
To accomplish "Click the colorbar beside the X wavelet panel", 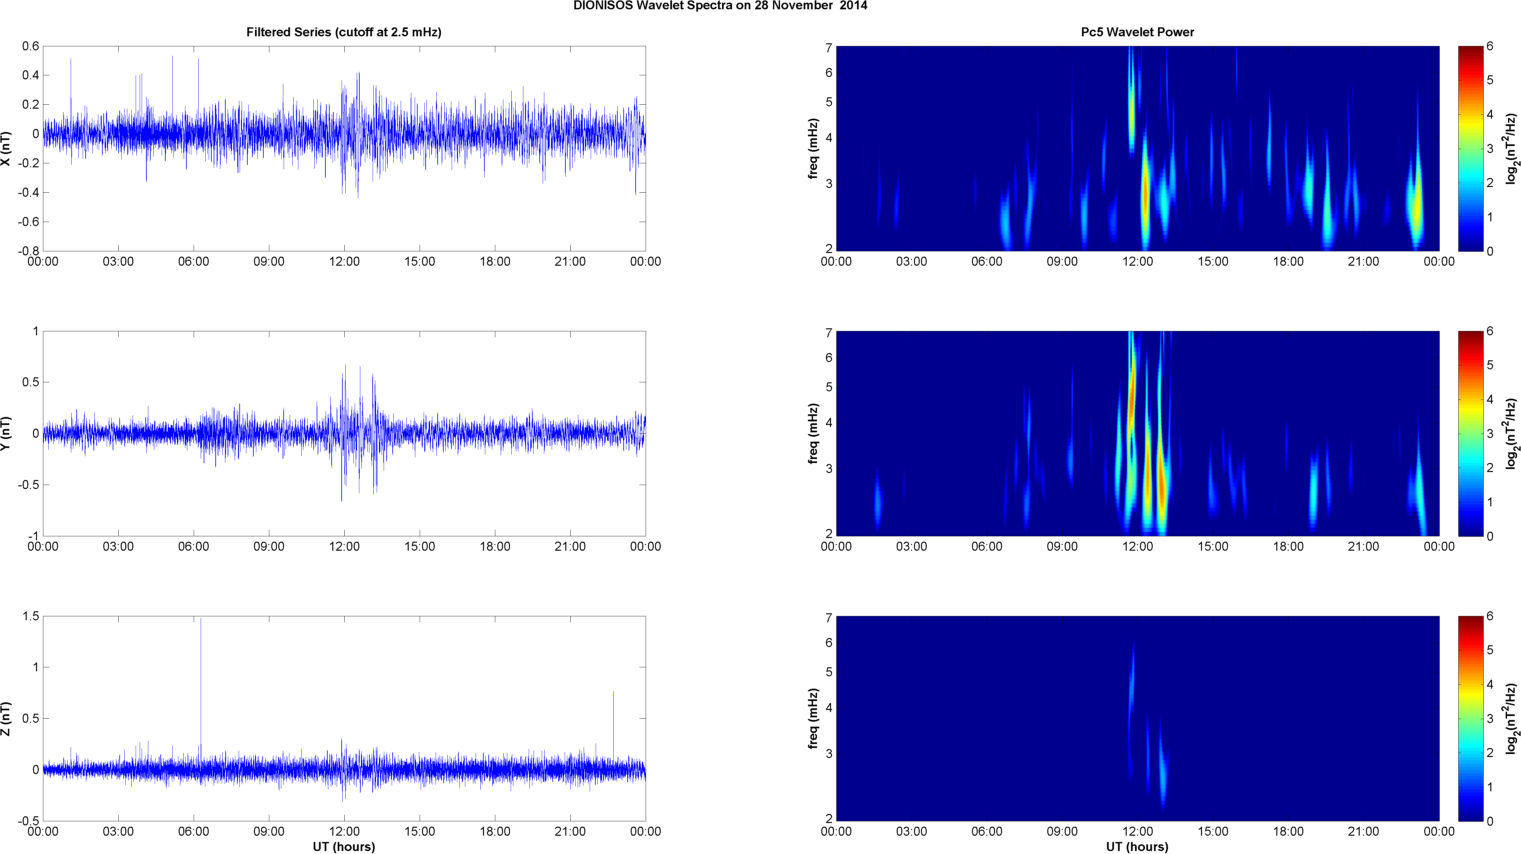I will [1470, 148].
